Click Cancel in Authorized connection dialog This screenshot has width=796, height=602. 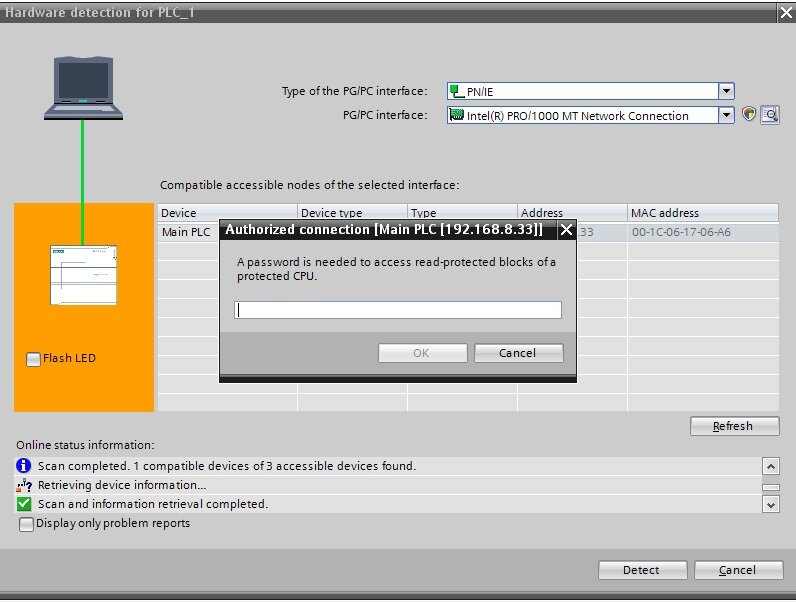point(518,353)
